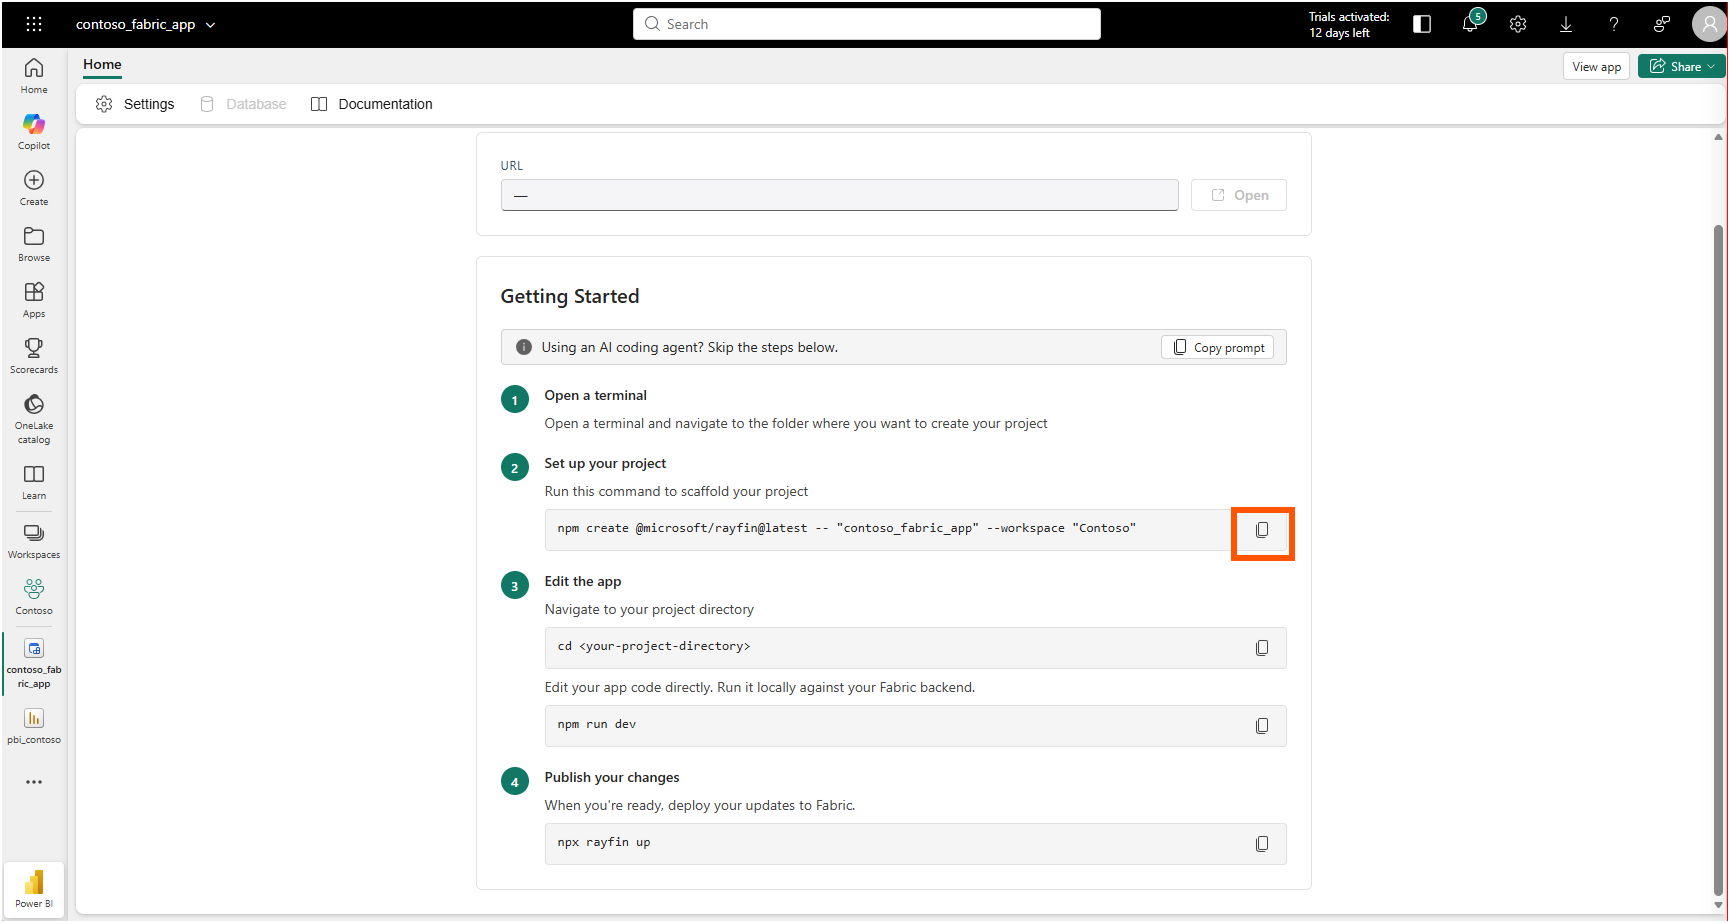The image size is (1730, 923).
Task: Copy the npm create command
Action: pyautogui.click(x=1262, y=530)
